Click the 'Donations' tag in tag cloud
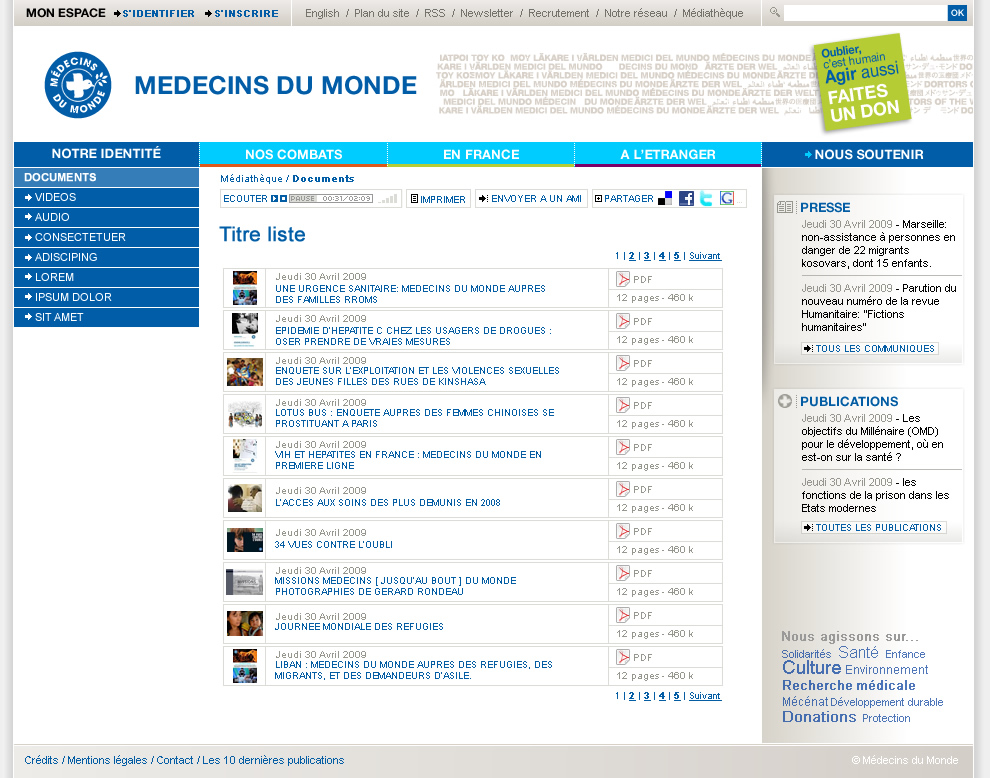The image size is (990, 778). (819, 717)
